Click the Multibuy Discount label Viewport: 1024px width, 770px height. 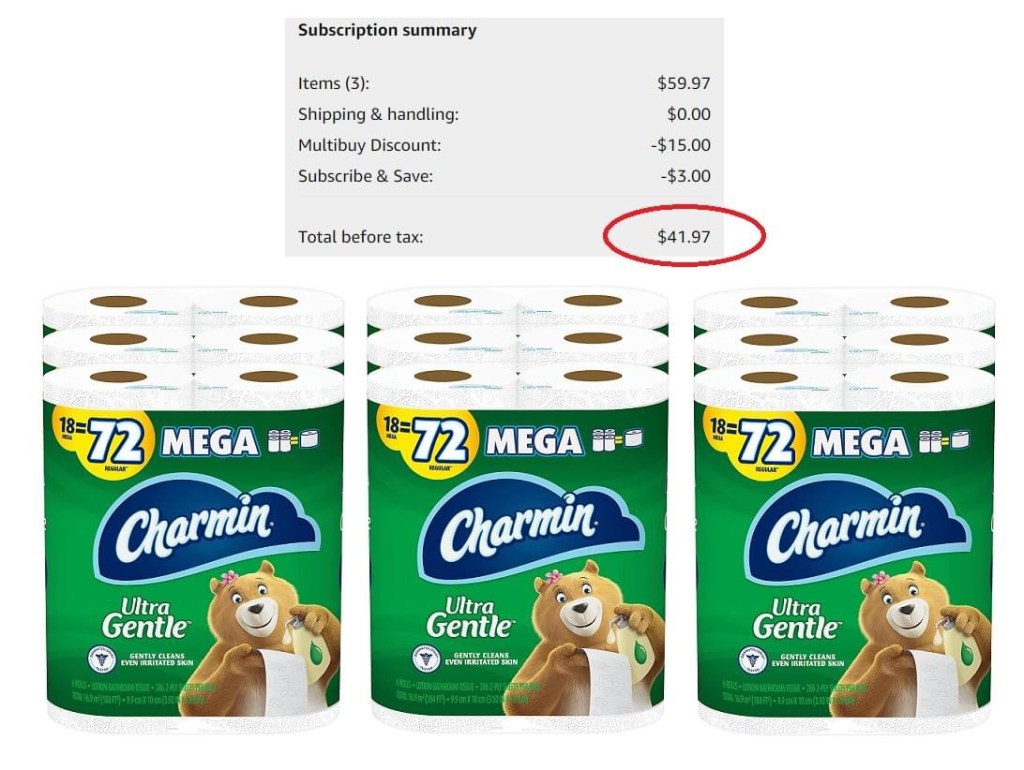click(x=370, y=145)
